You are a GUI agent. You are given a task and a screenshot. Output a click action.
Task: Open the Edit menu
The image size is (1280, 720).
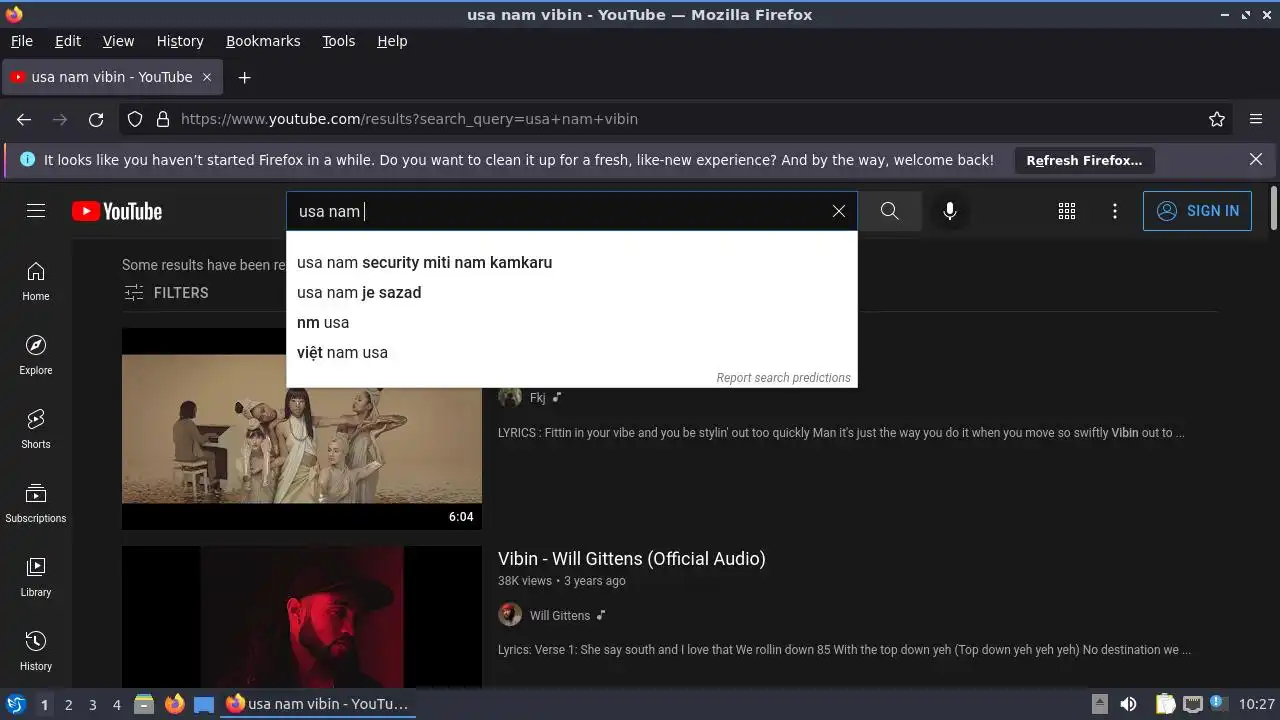68,41
